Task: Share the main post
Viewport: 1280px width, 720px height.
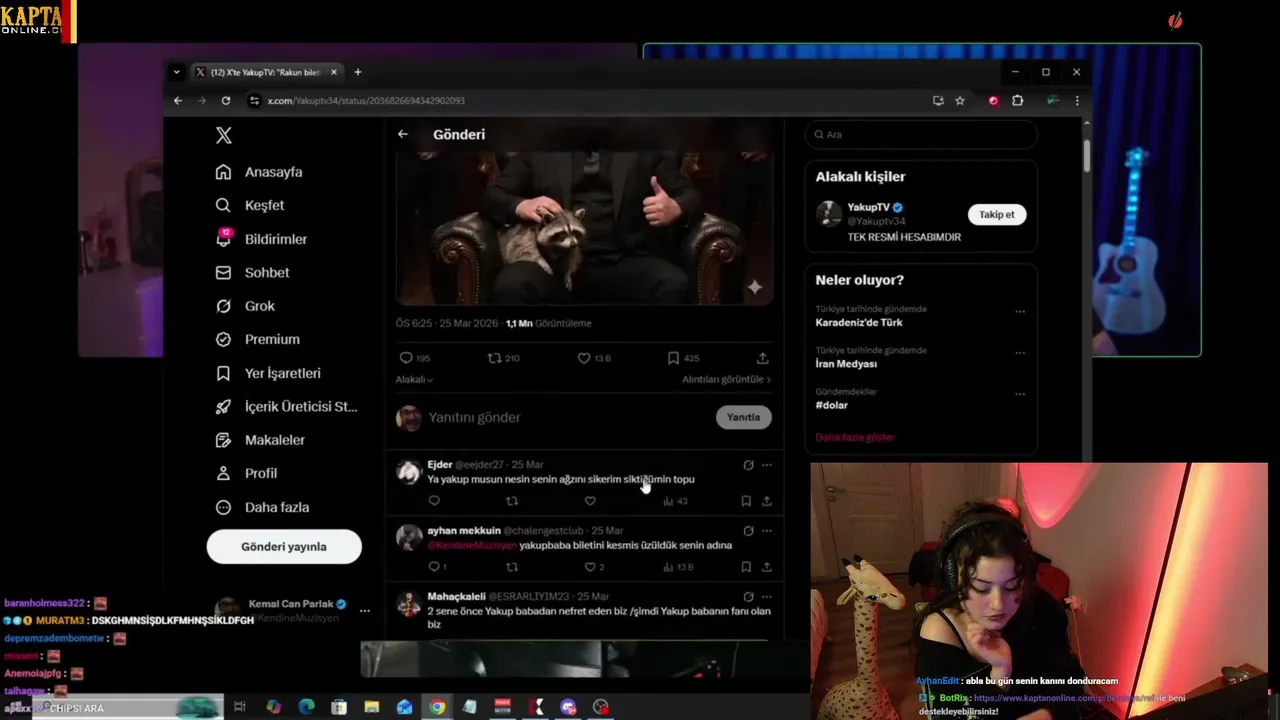Action: (762, 358)
